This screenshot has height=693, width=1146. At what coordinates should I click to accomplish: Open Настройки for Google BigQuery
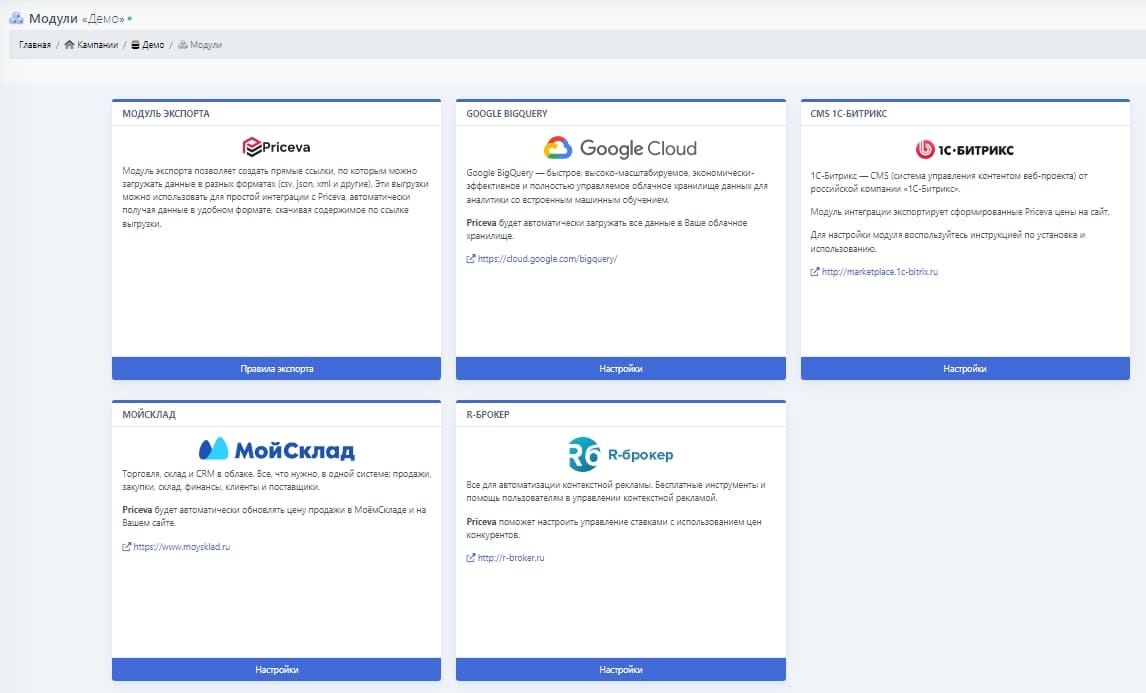[620, 369]
